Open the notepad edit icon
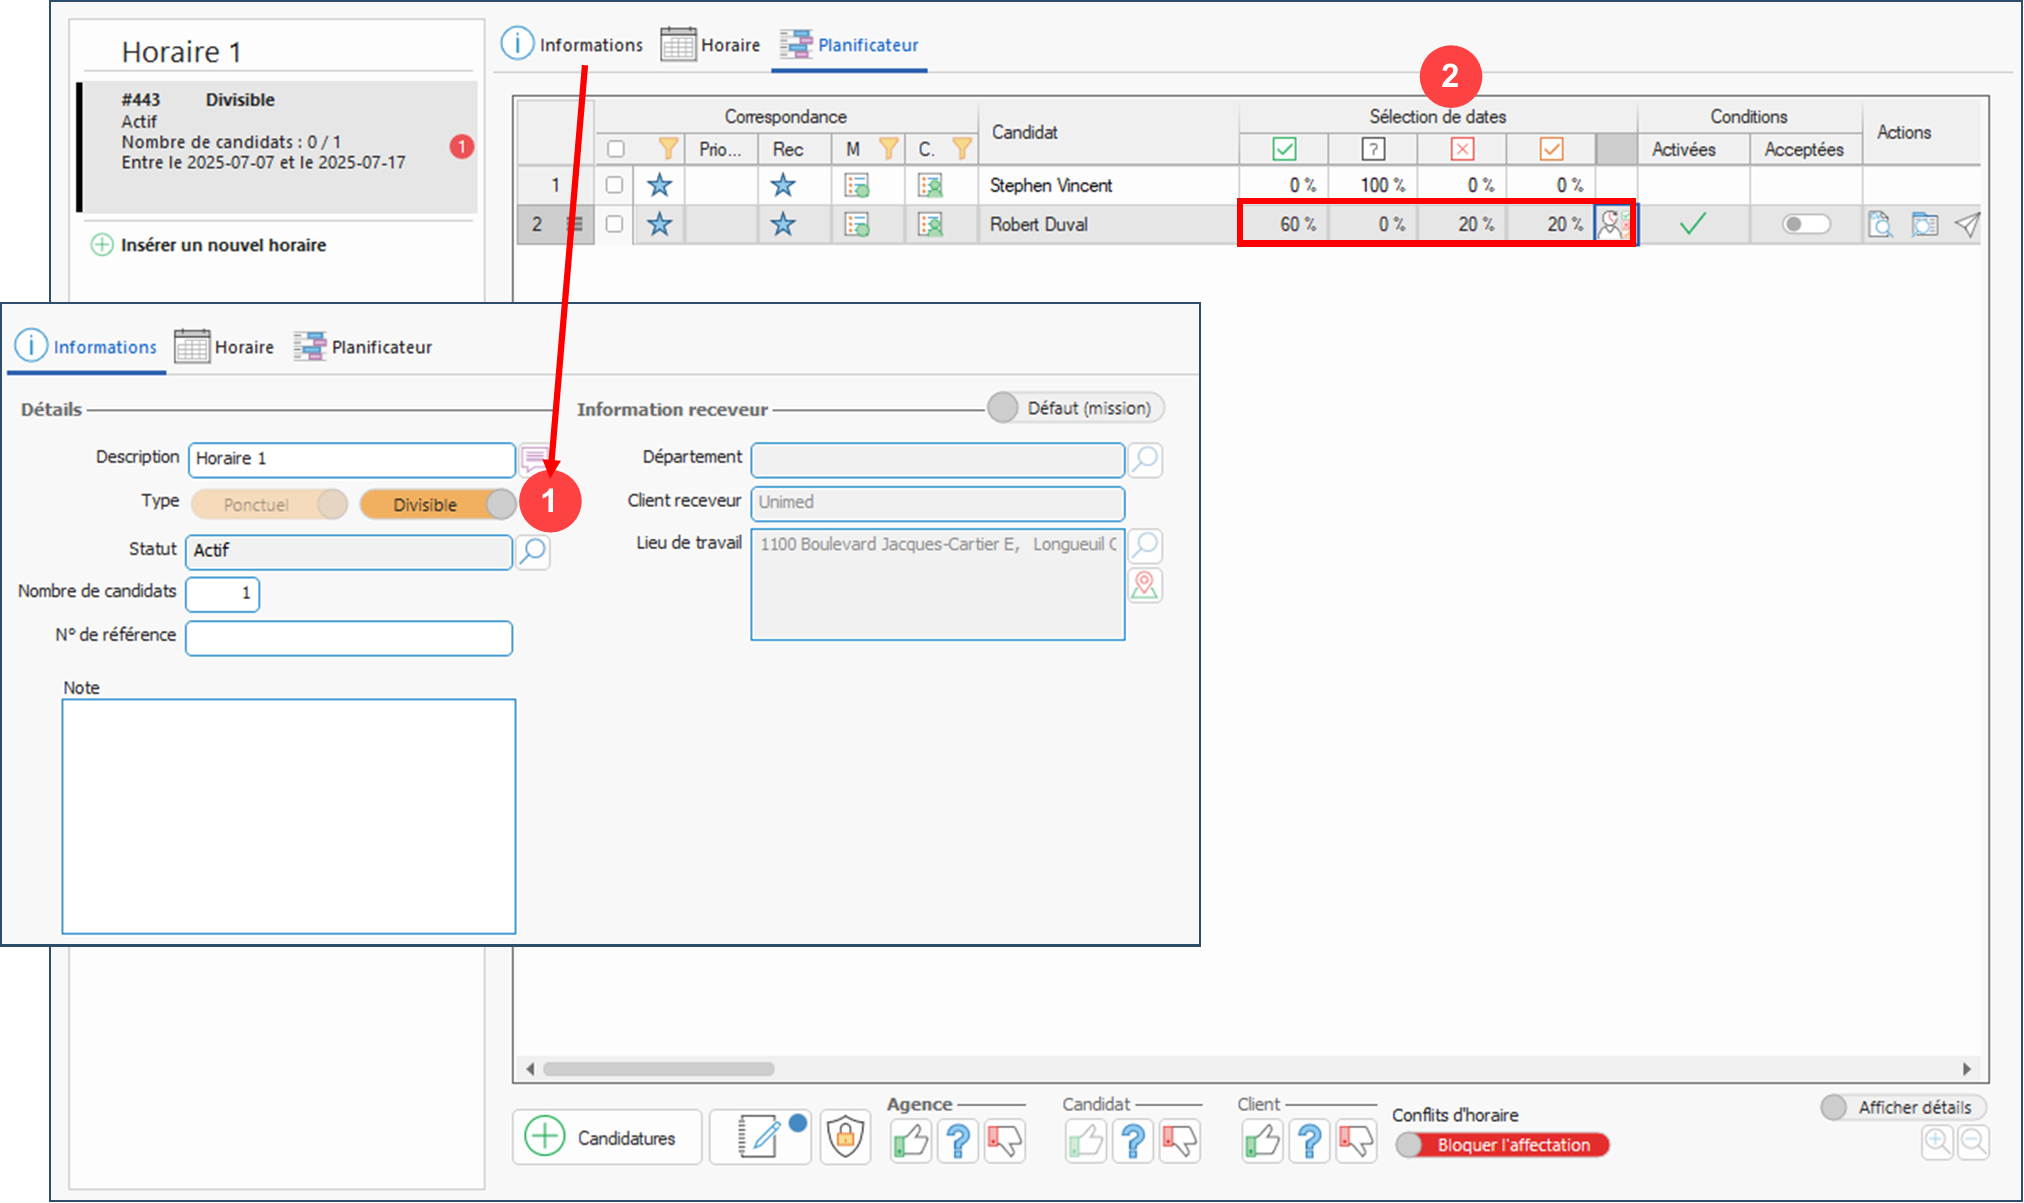This screenshot has height=1203, width=2024. tap(760, 1137)
